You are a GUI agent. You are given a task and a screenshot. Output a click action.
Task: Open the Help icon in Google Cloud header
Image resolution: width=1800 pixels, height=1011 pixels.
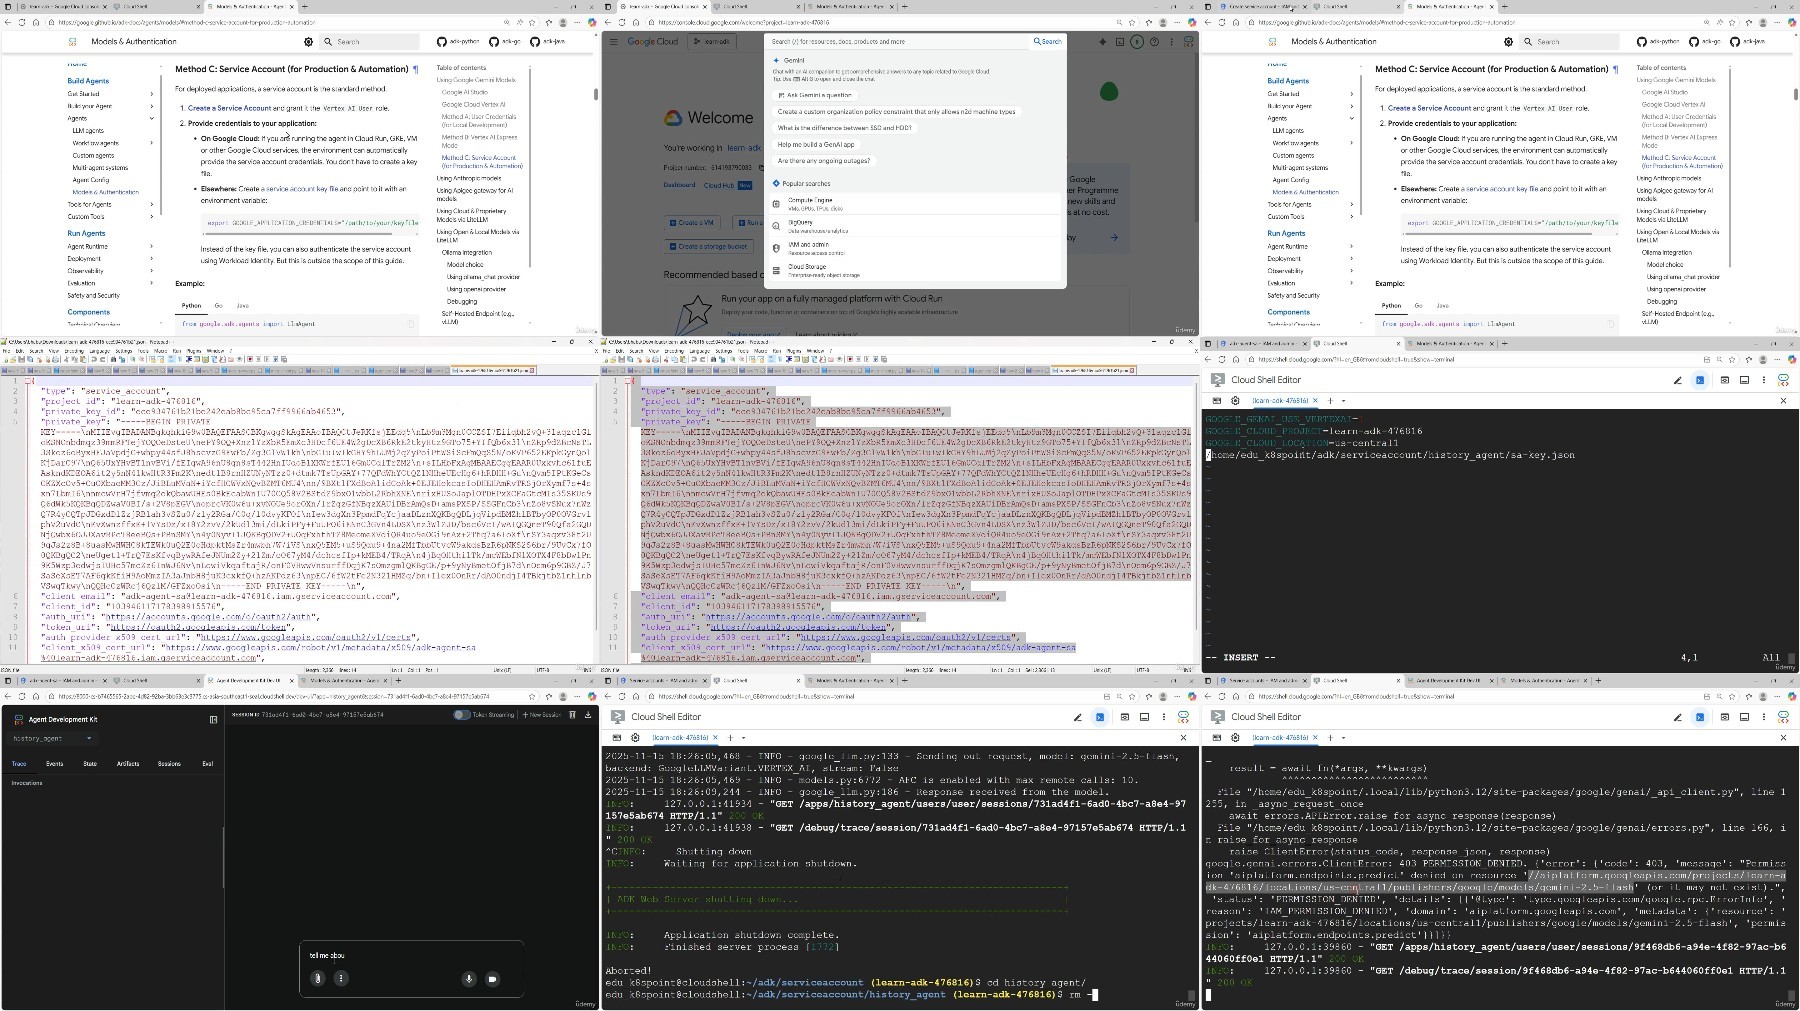(x=1154, y=42)
